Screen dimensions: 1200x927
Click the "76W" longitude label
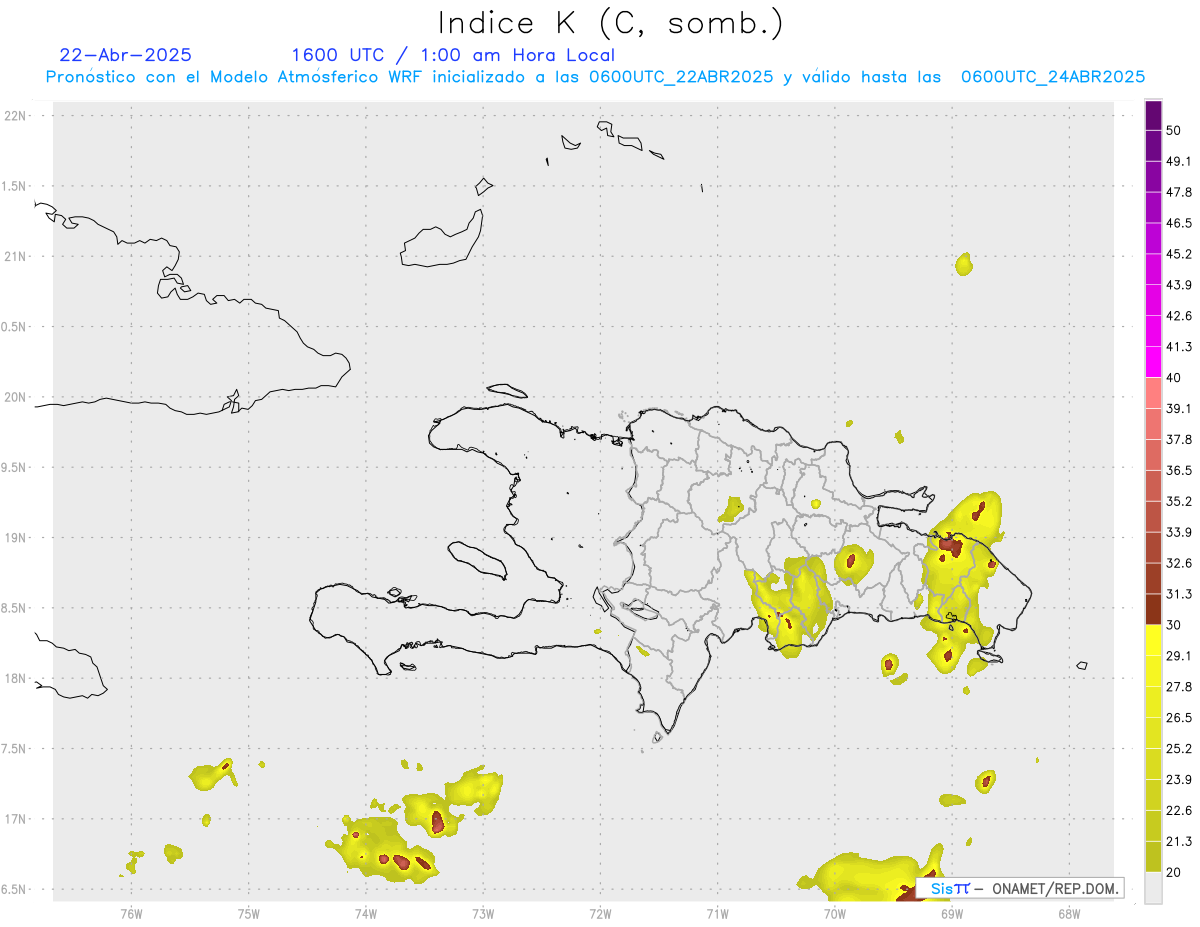(x=131, y=913)
